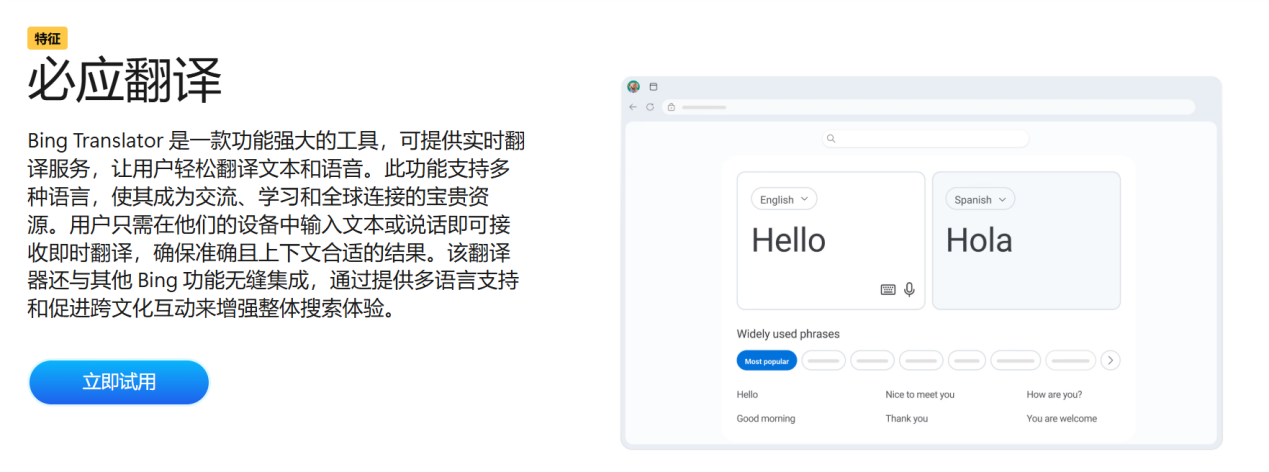Select the phrase "Good morning"
Image resolution: width=1269 pixels, height=472 pixels.
pos(766,419)
